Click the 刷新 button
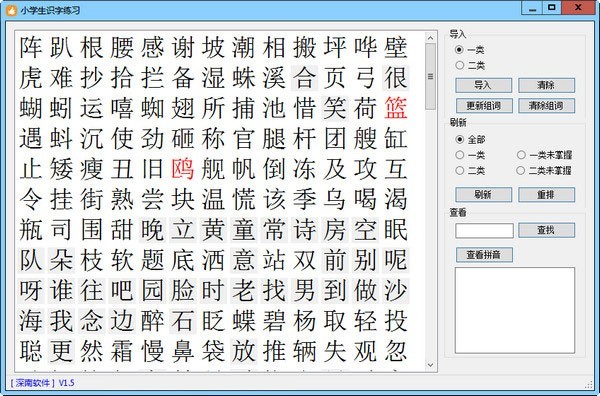 coord(483,195)
